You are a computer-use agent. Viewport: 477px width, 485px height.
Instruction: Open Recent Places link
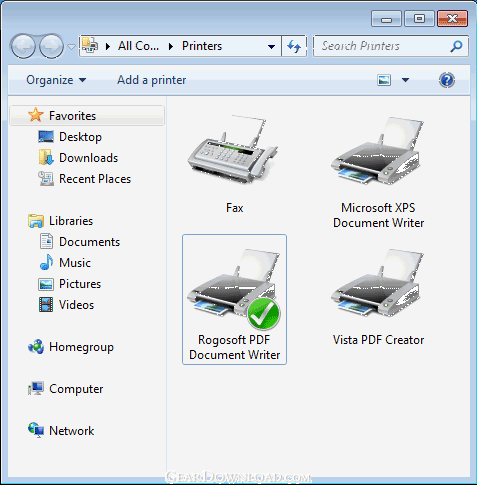tap(95, 179)
